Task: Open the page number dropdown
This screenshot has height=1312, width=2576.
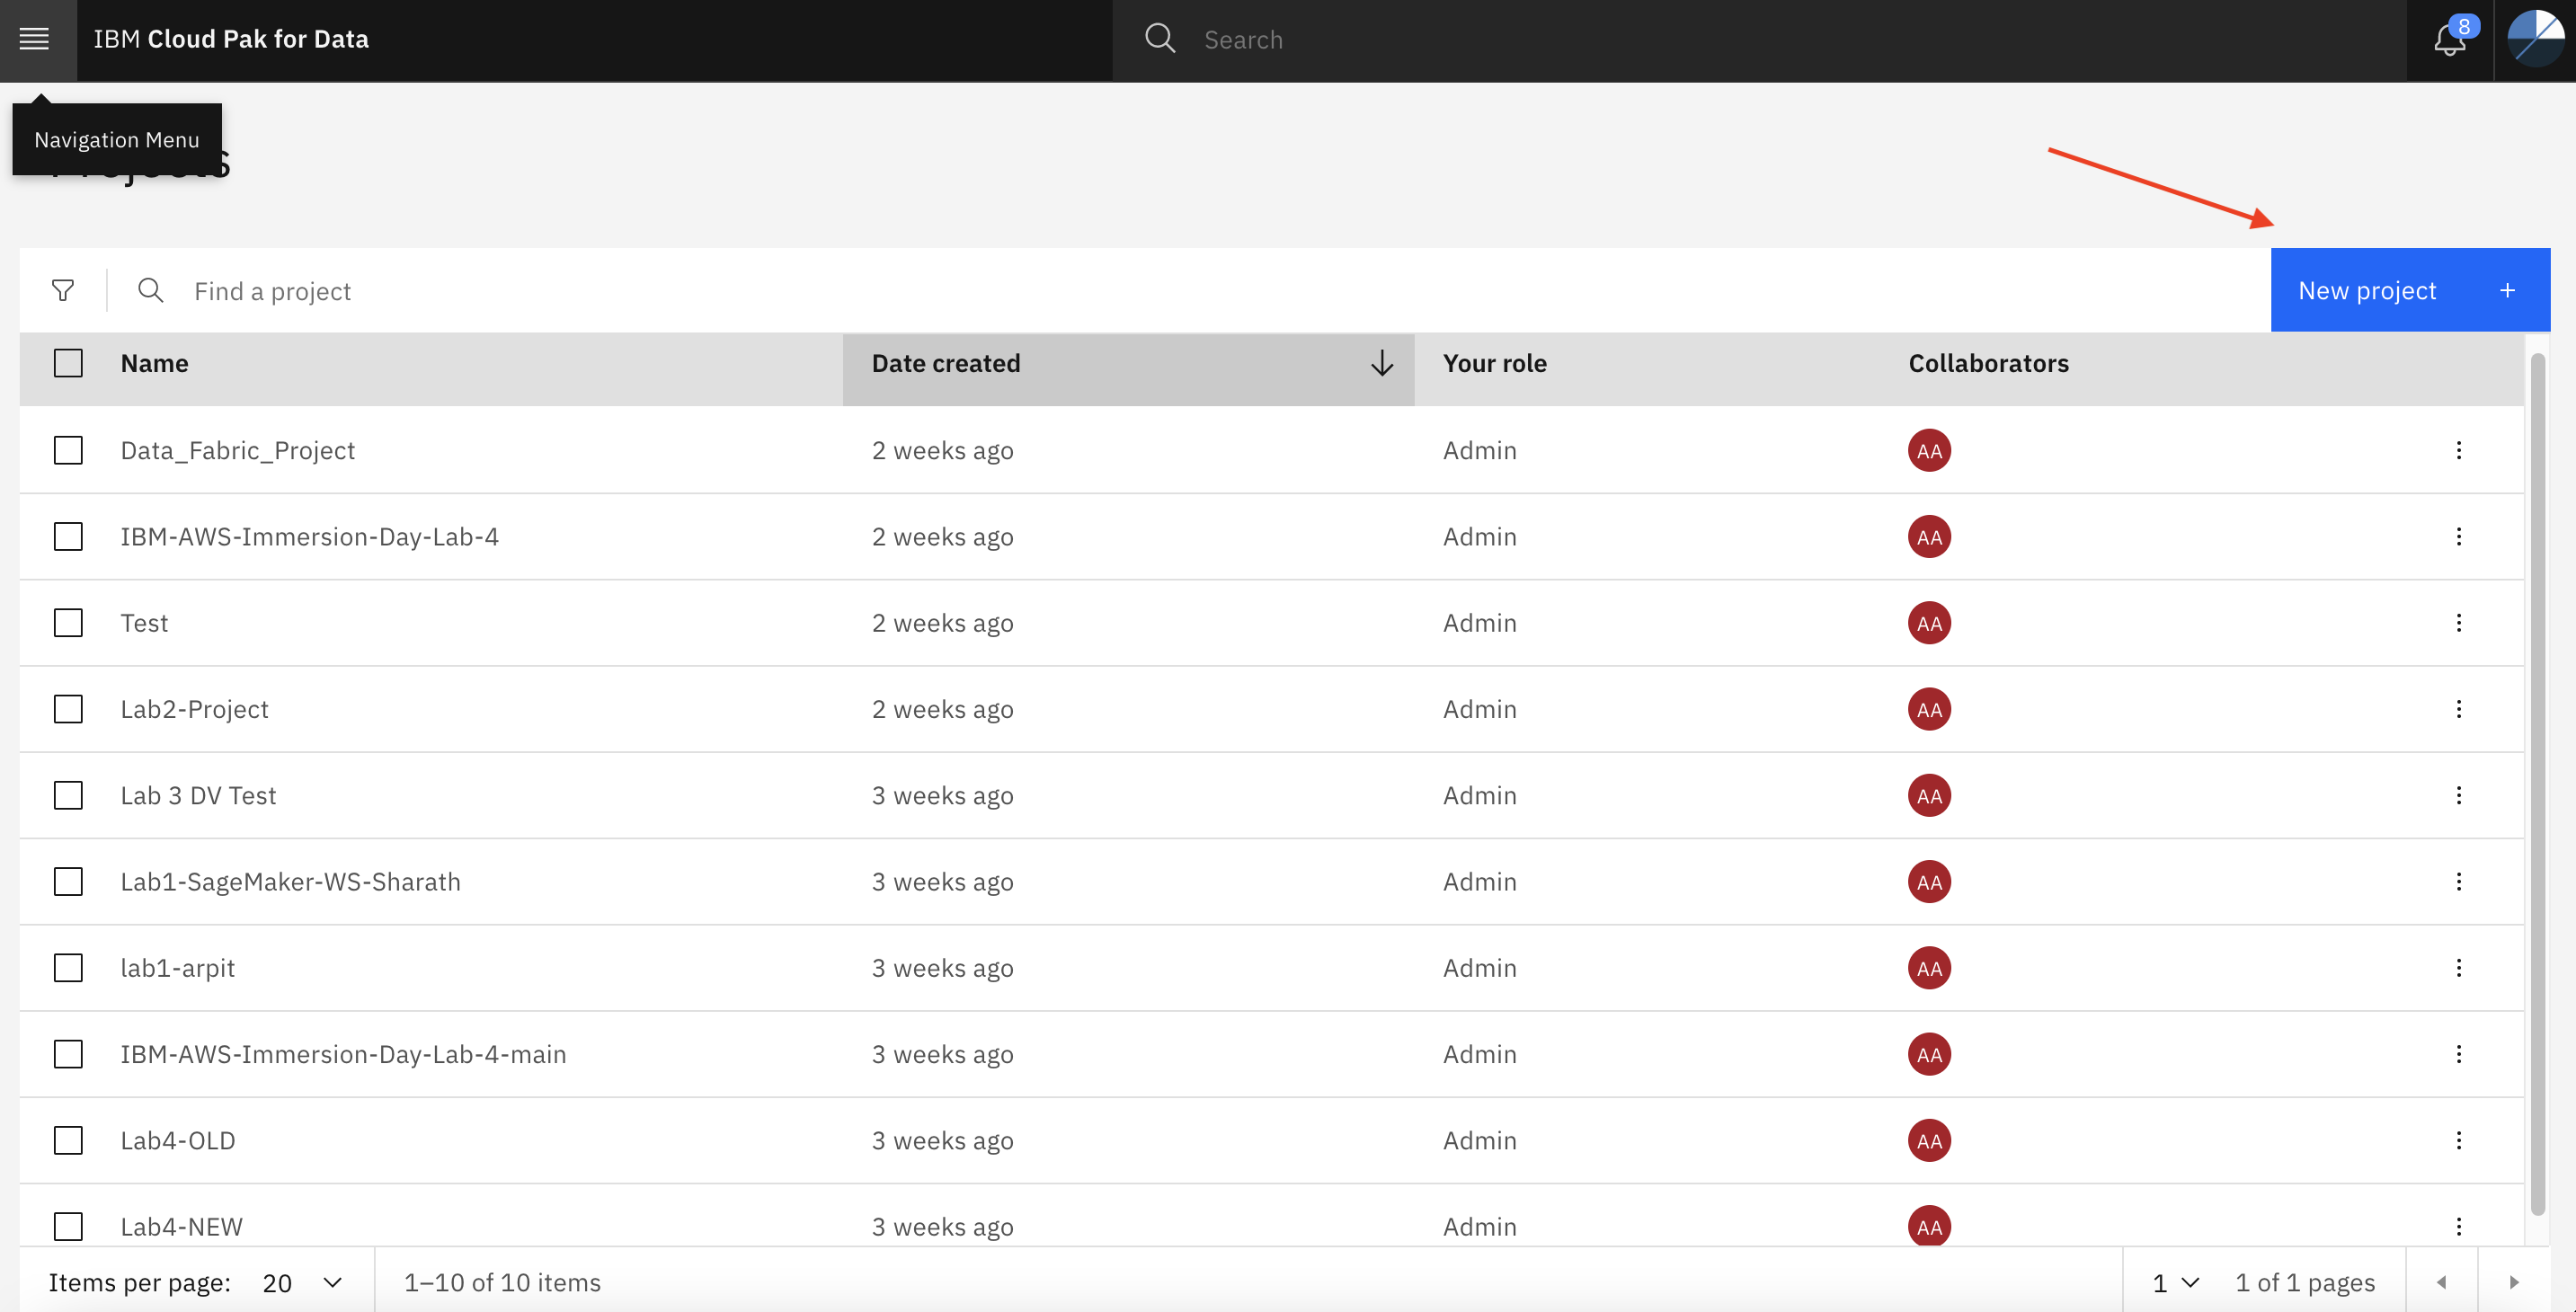Action: 2175,1282
